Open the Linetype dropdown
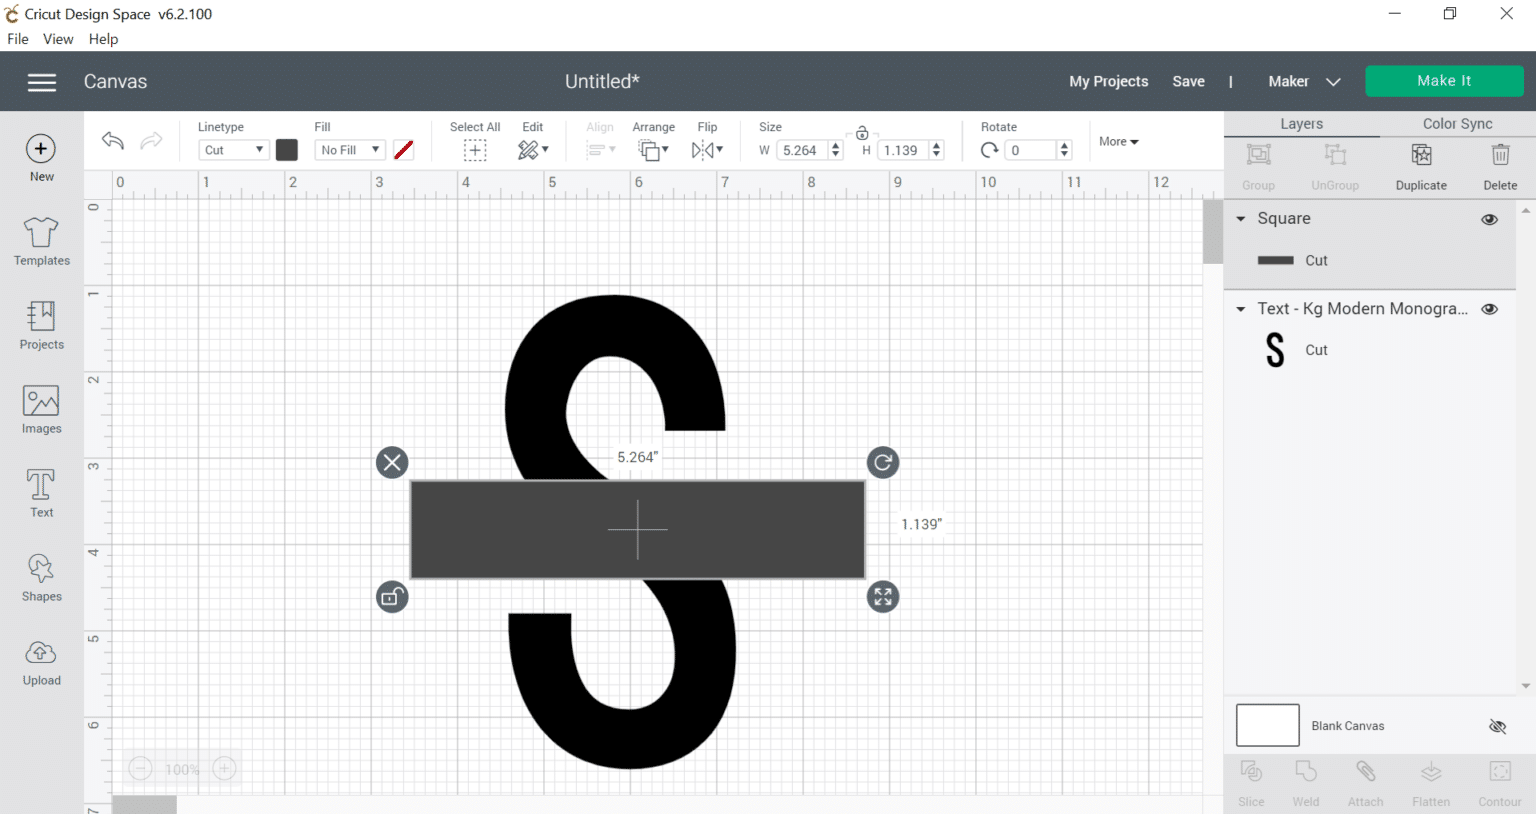This screenshot has width=1536, height=814. tap(232, 149)
